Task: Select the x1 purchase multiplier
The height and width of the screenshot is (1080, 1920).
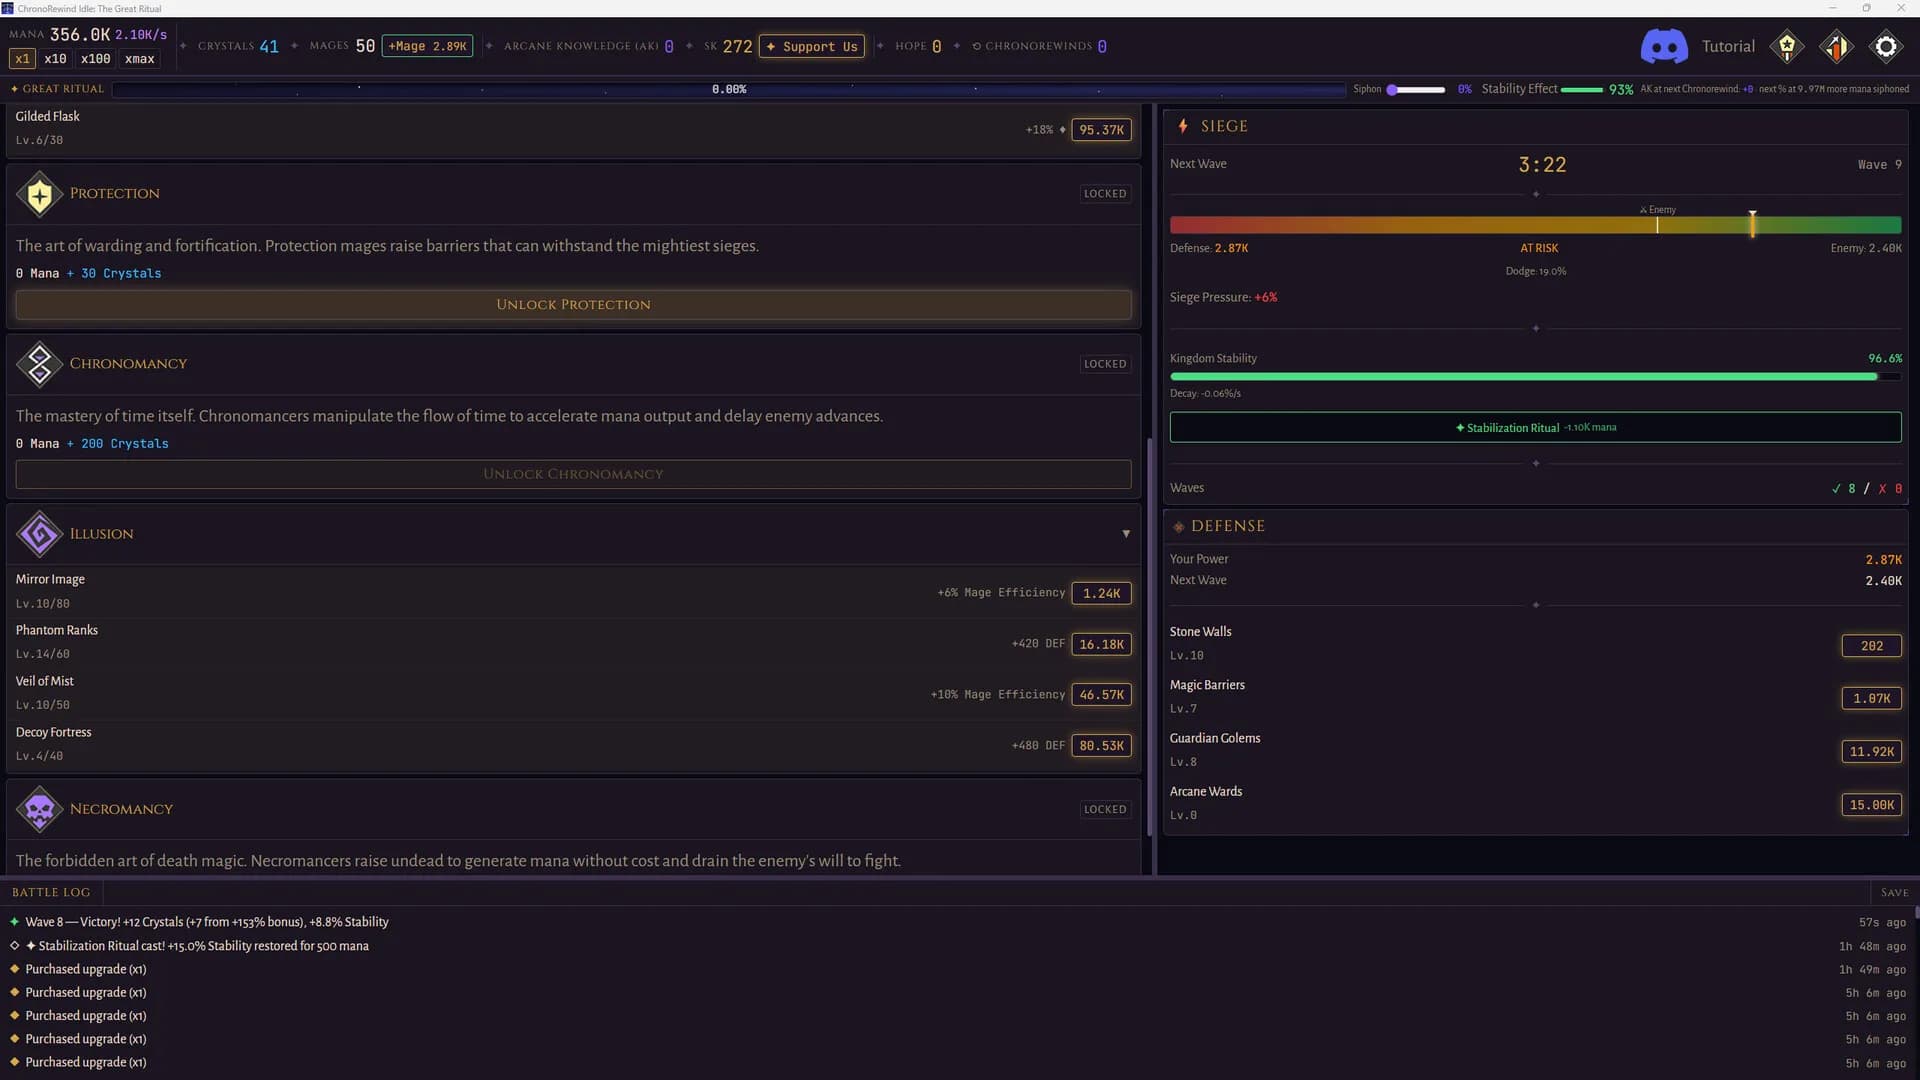Action: click(x=22, y=59)
